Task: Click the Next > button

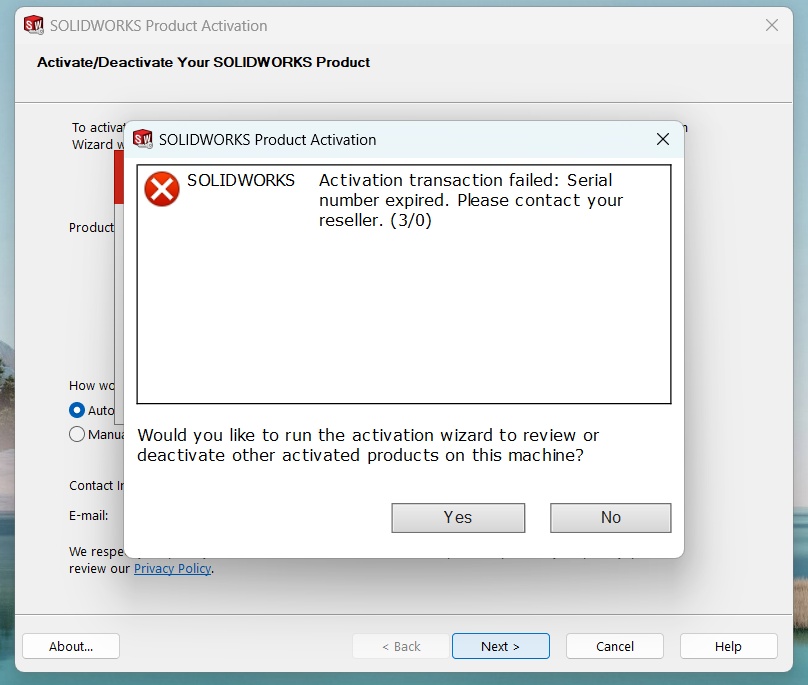Action: point(501,646)
